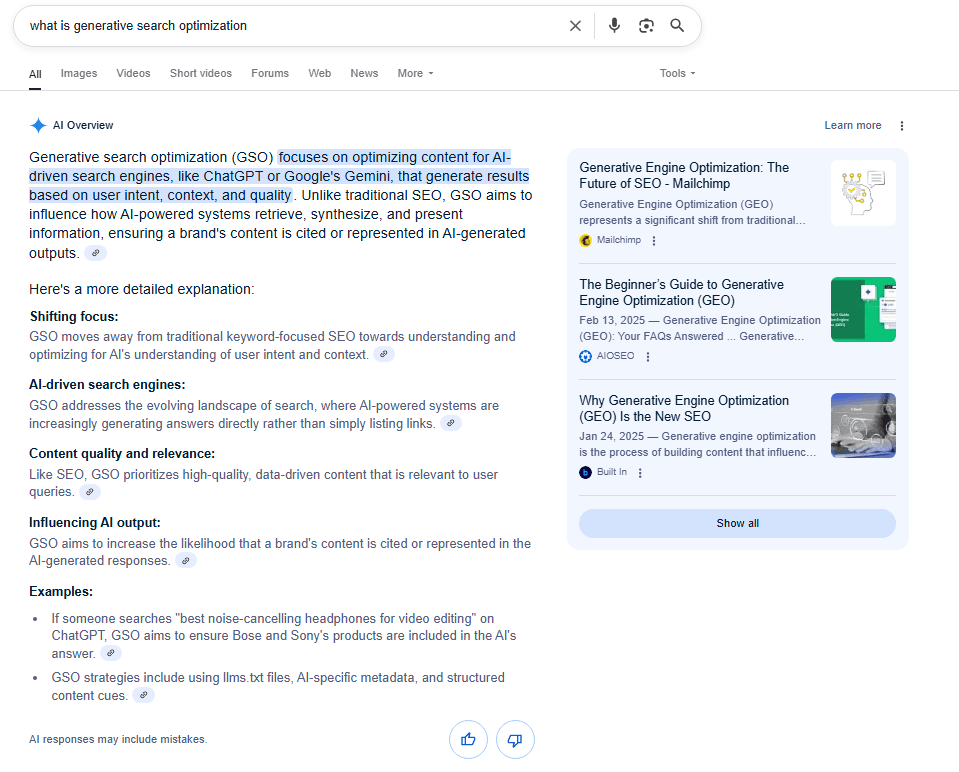The width and height of the screenshot is (959, 772).
Task: Open the source link icon after the Bose and Sony example
Action: coord(111,653)
